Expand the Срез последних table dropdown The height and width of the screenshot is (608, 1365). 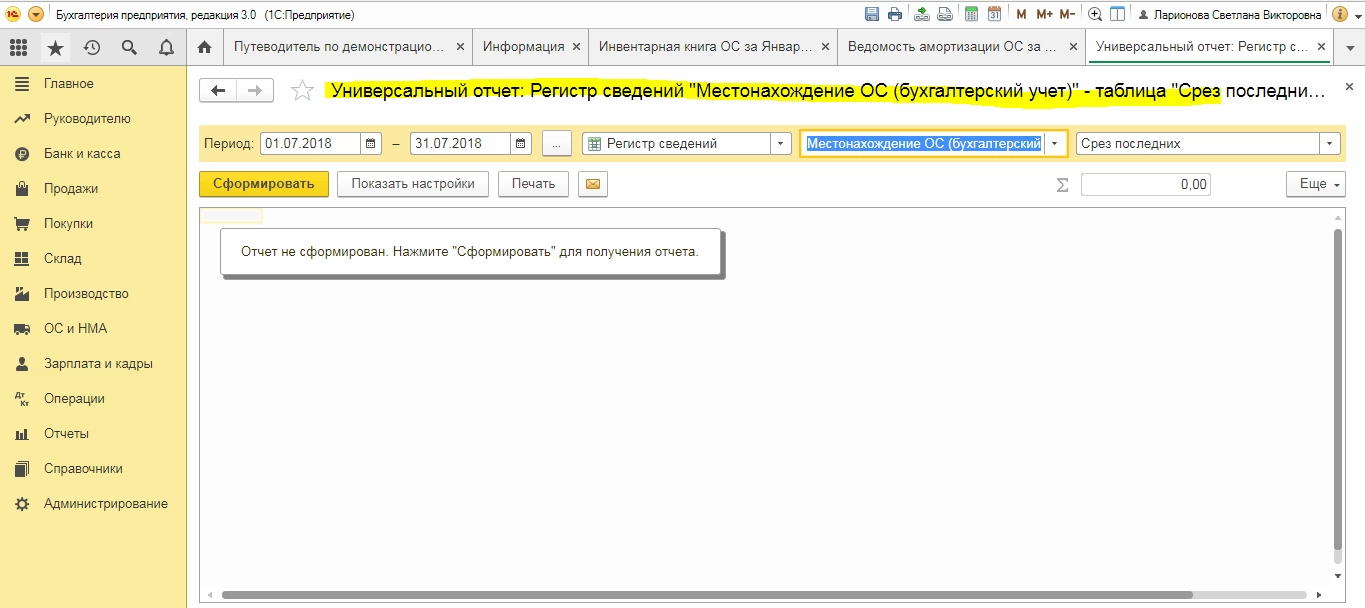tap(1329, 143)
